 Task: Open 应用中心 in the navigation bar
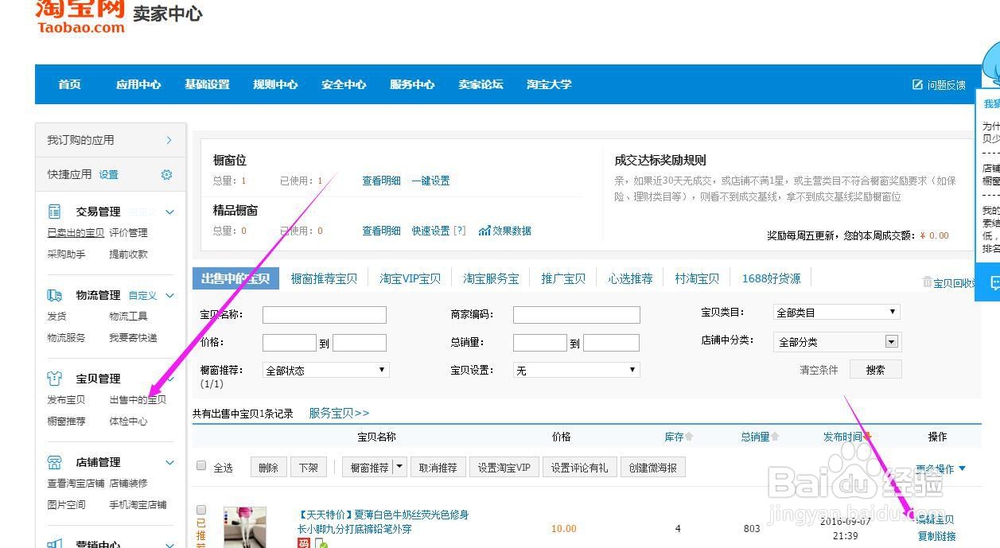click(138, 84)
